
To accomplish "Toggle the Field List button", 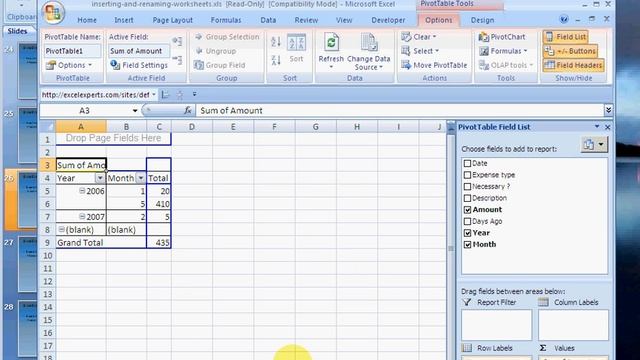I will pos(565,37).
